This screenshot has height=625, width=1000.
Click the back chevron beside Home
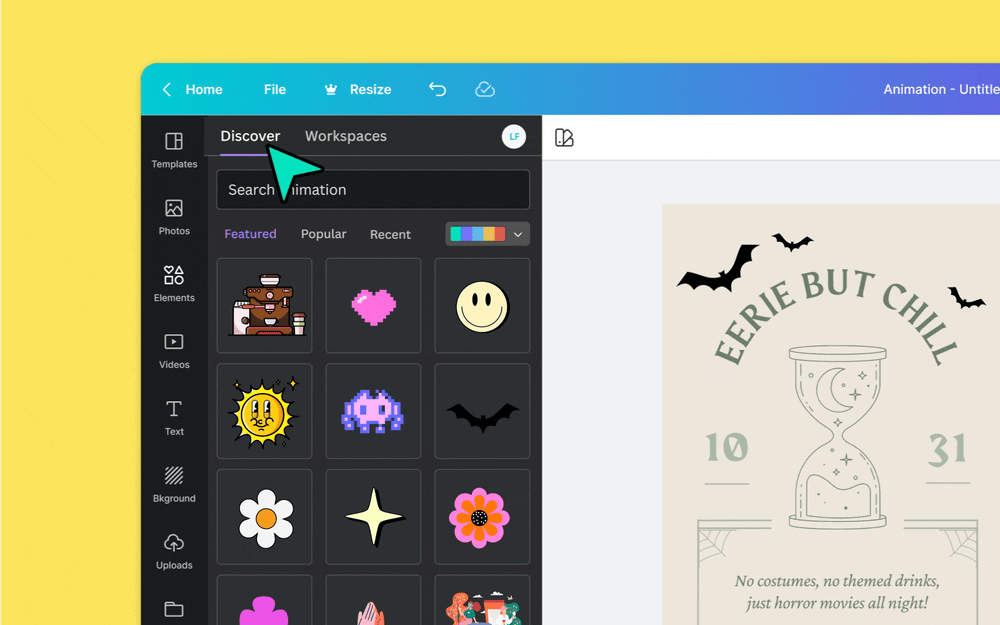[167, 89]
